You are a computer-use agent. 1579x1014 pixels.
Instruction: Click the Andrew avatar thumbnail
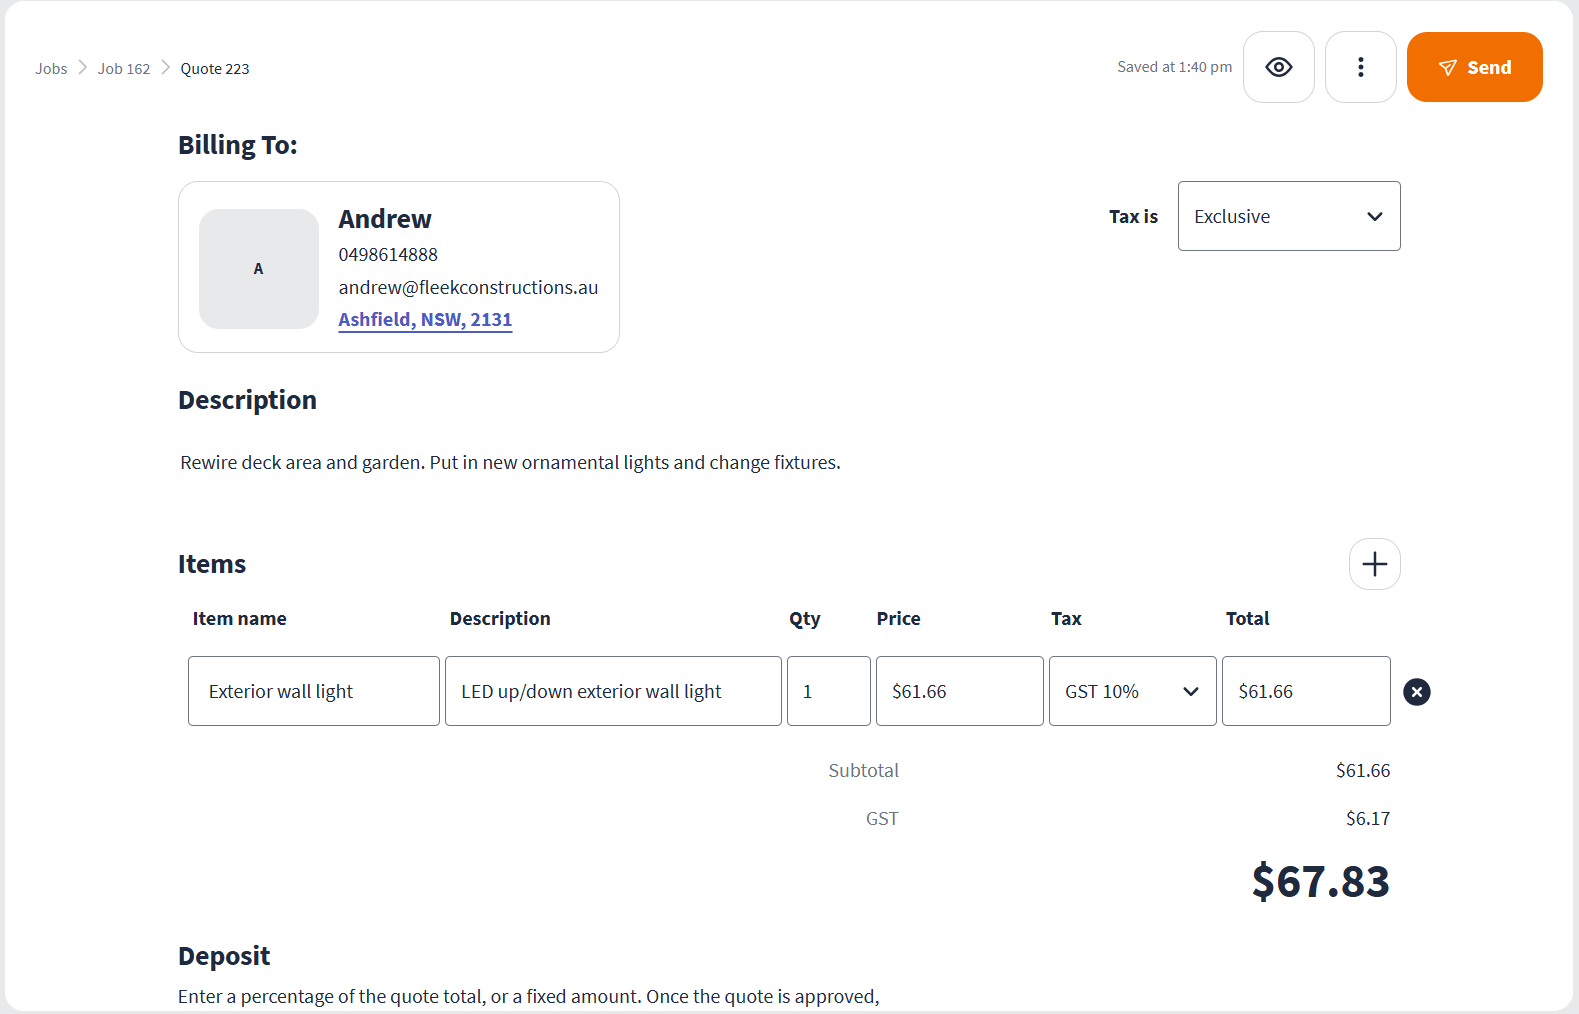[259, 269]
